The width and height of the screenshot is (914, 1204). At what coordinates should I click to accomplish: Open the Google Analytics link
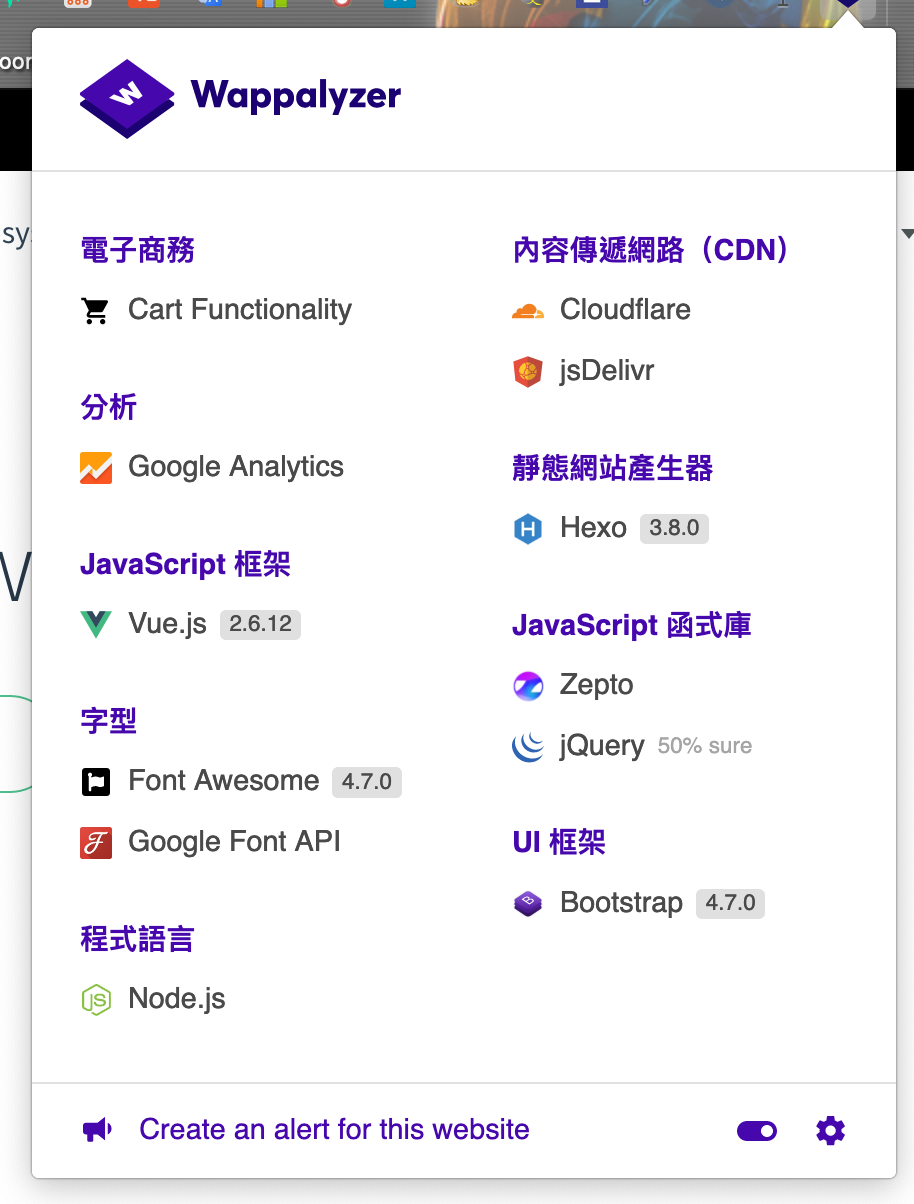click(x=236, y=467)
